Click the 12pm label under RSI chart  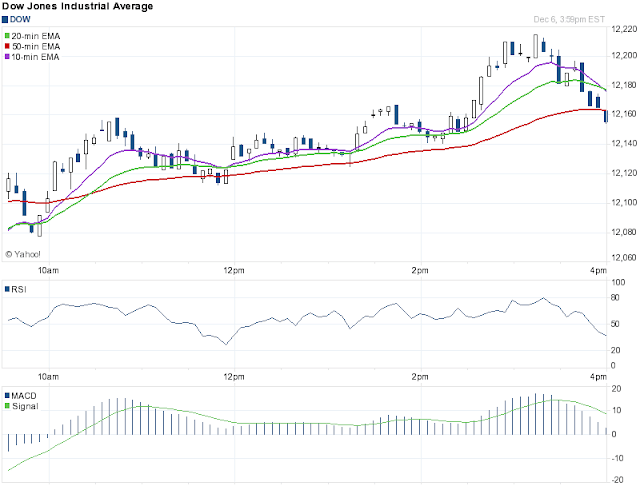(234, 377)
